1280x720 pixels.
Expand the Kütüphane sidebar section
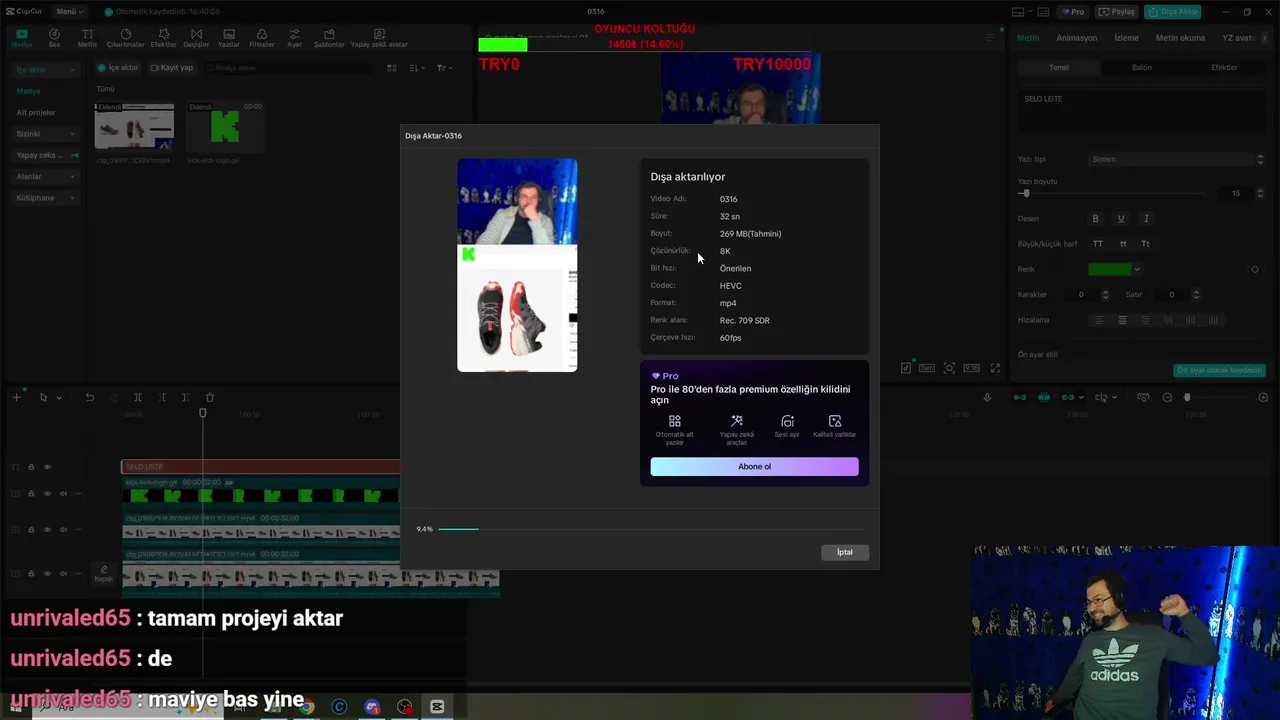(46, 198)
